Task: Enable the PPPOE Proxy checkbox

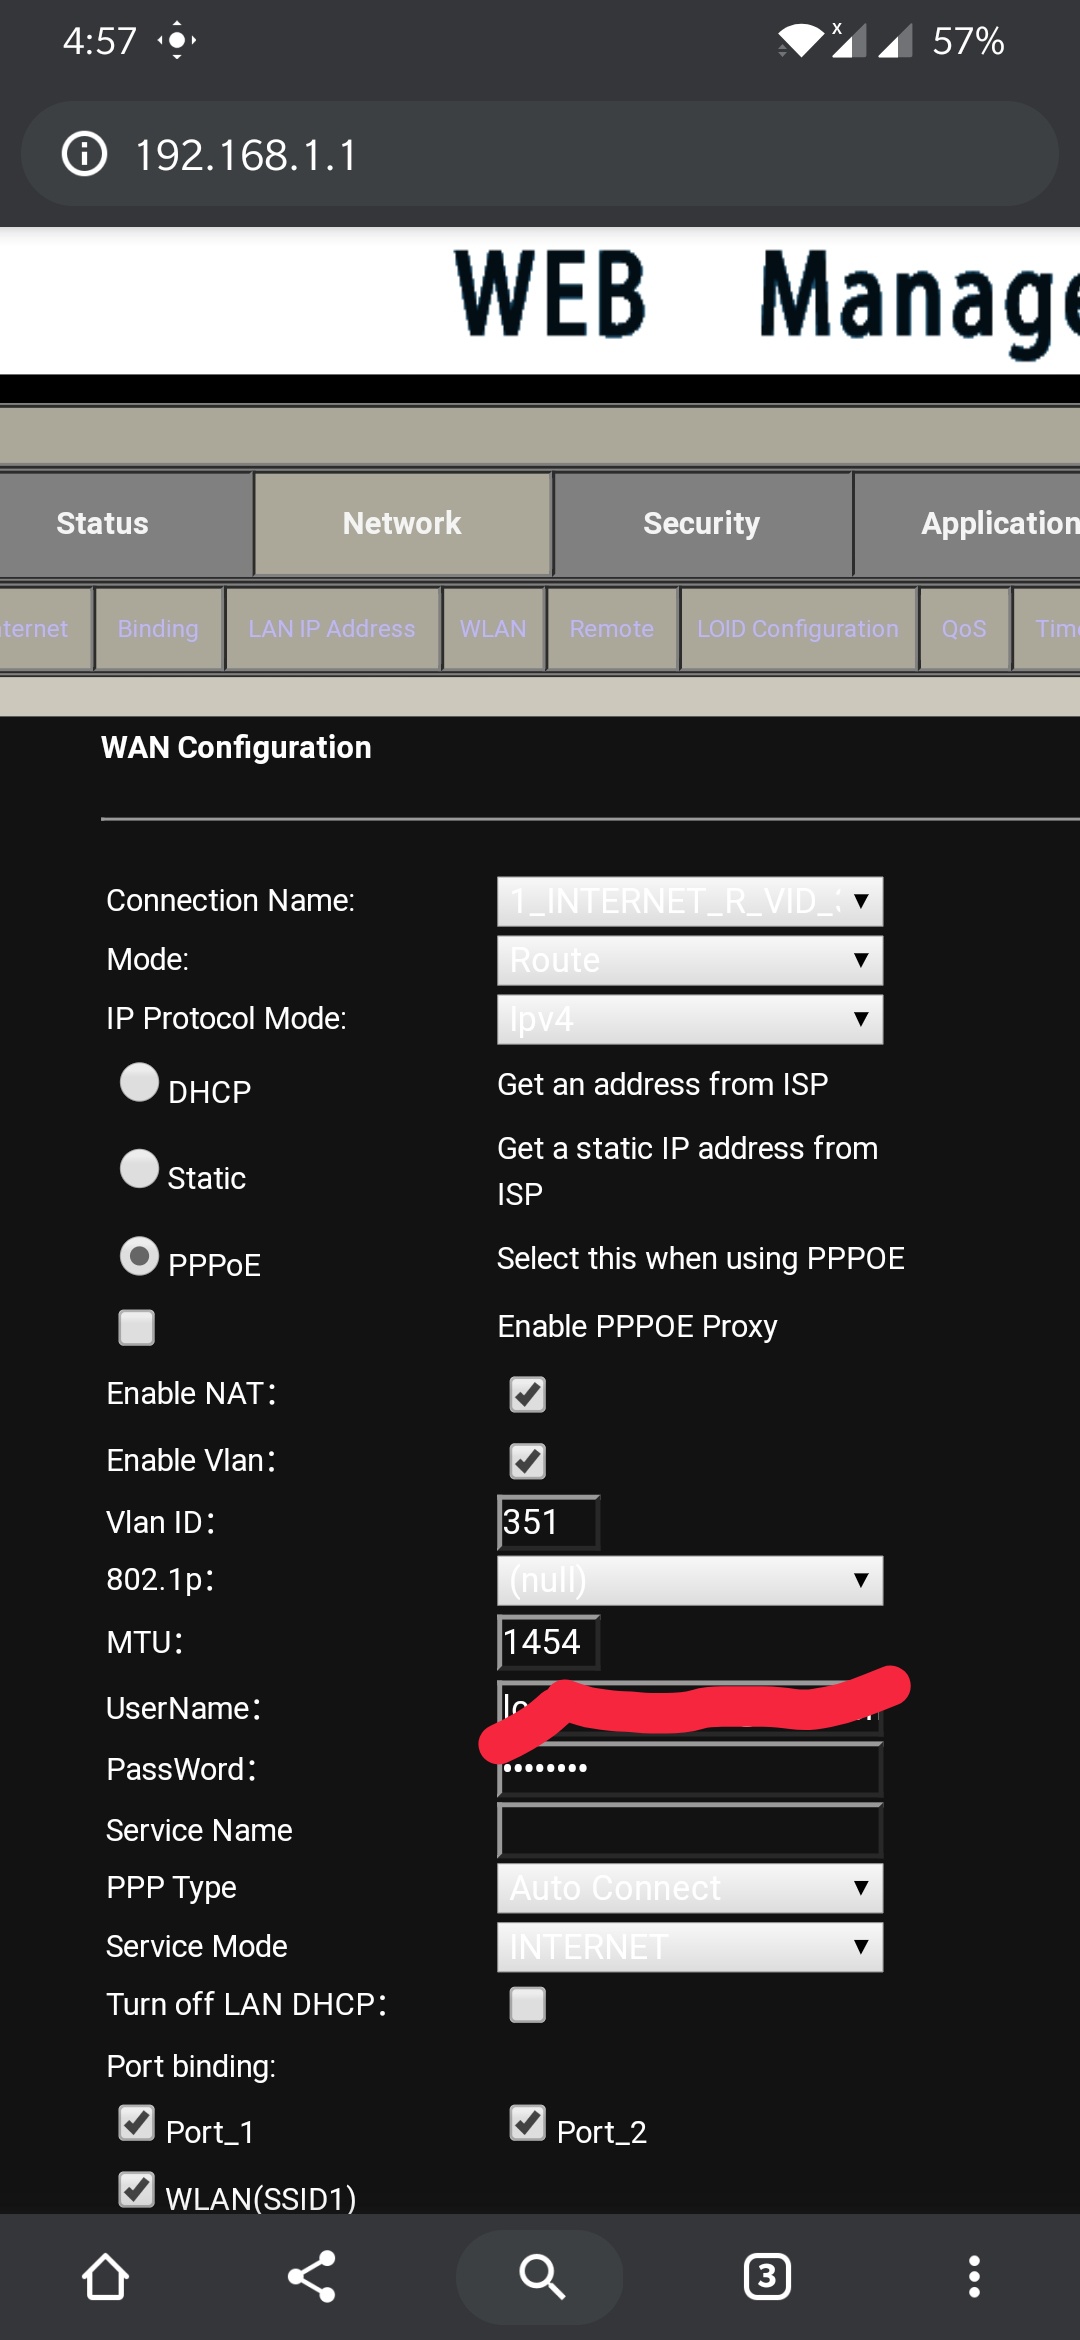Action: (x=137, y=1327)
